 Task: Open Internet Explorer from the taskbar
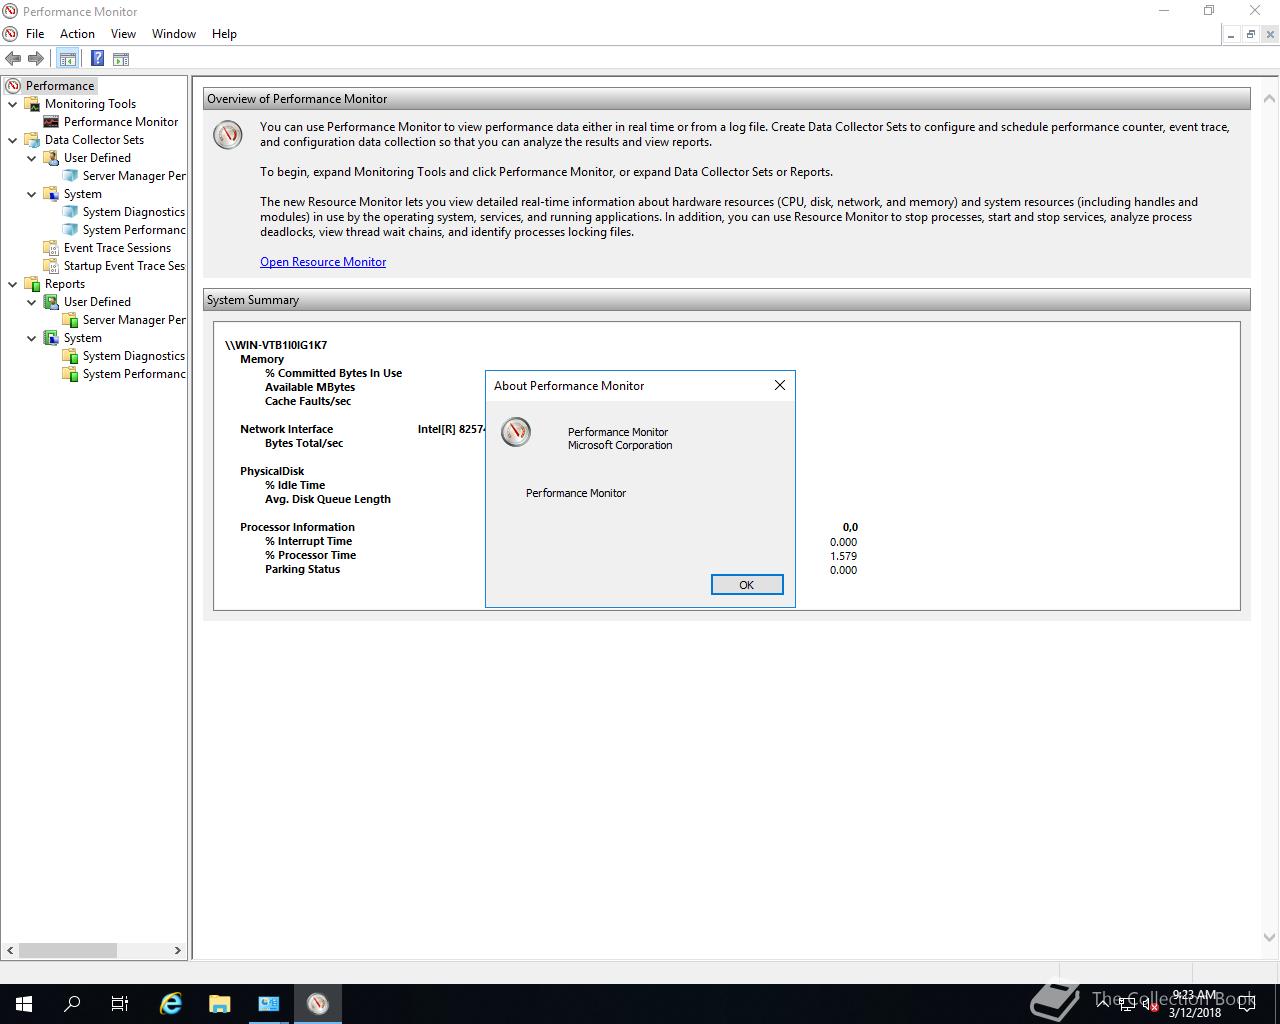click(171, 1004)
